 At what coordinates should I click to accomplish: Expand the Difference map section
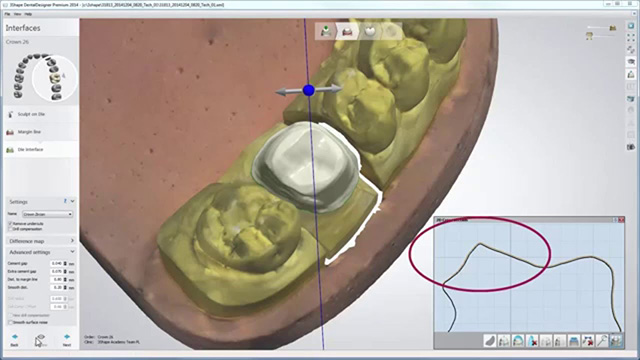point(41,241)
